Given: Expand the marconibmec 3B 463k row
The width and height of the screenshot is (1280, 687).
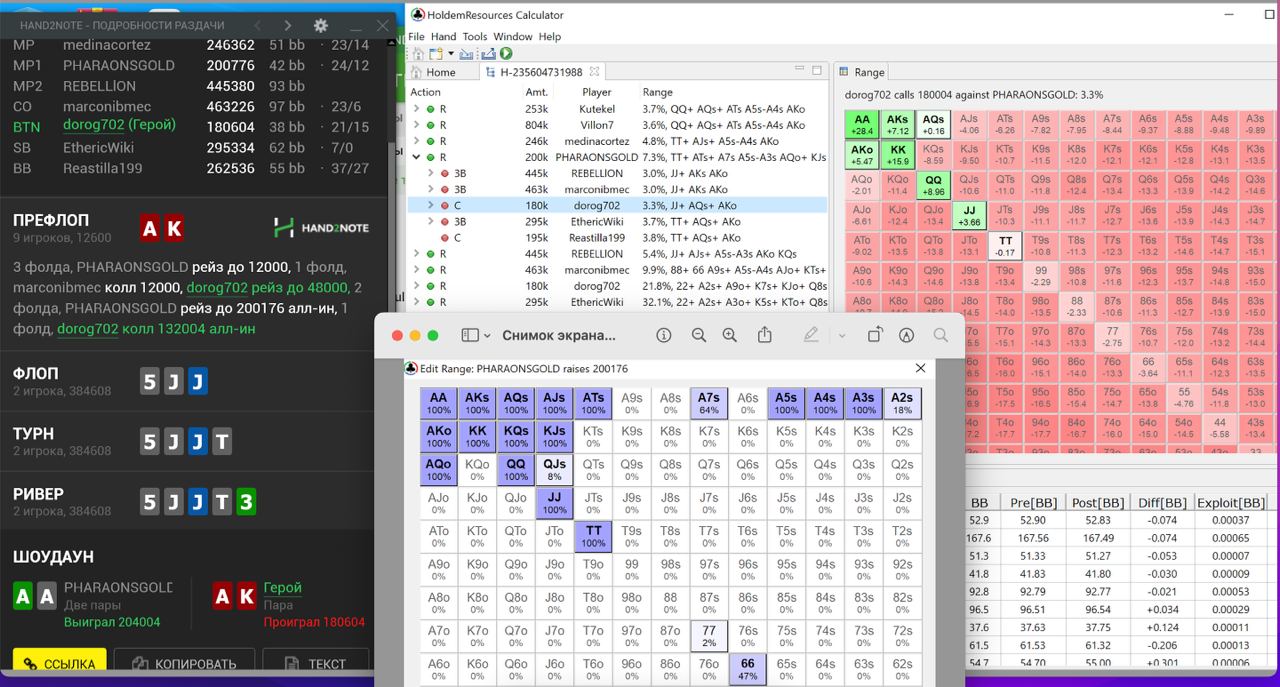Looking at the screenshot, I should click(432, 189).
